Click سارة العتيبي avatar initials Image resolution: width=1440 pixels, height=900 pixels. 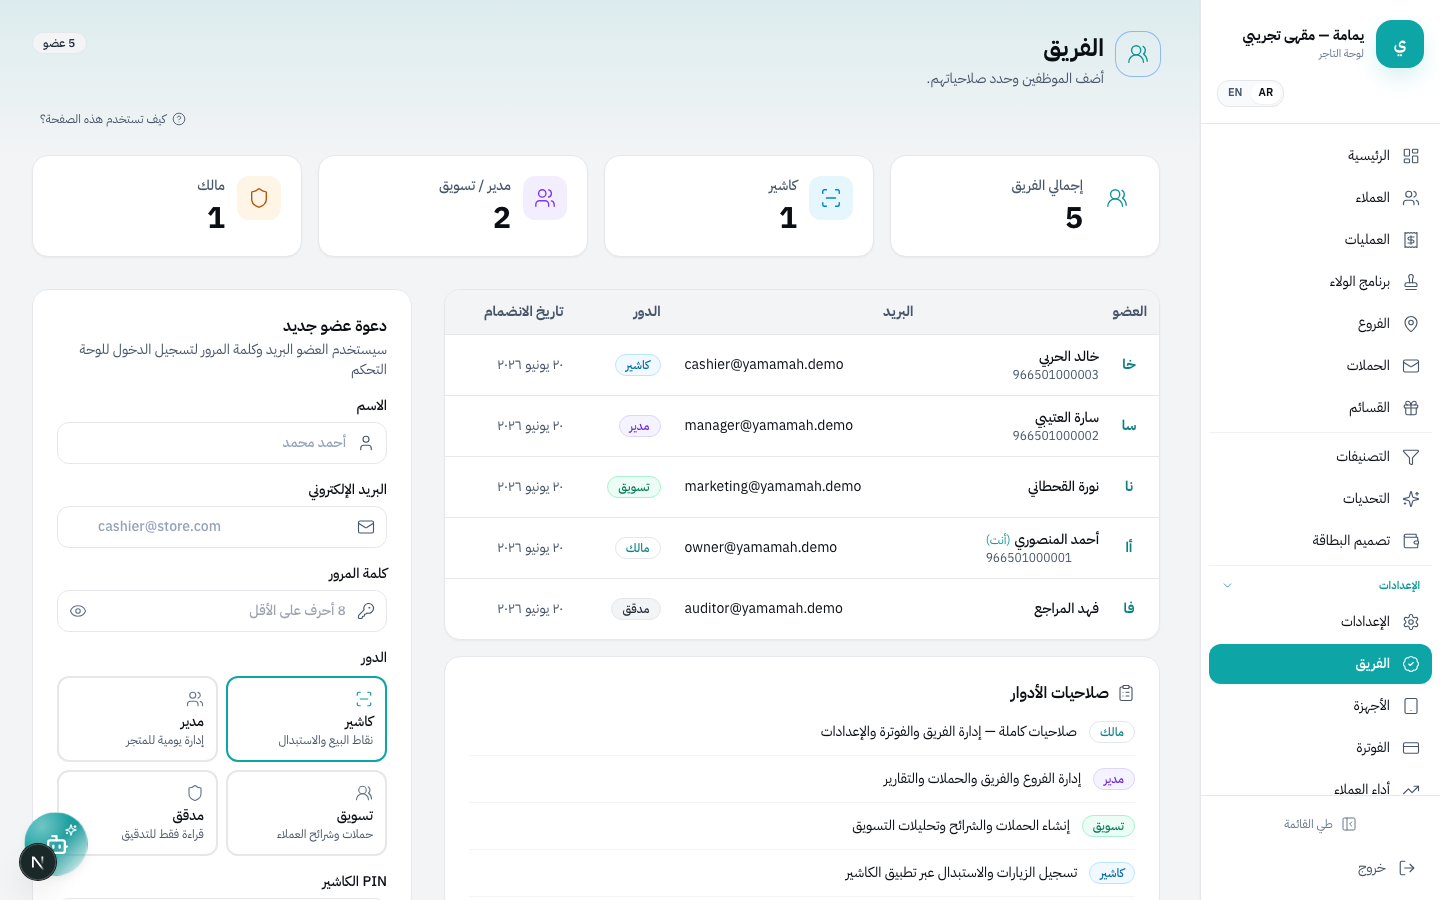[1129, 426]
